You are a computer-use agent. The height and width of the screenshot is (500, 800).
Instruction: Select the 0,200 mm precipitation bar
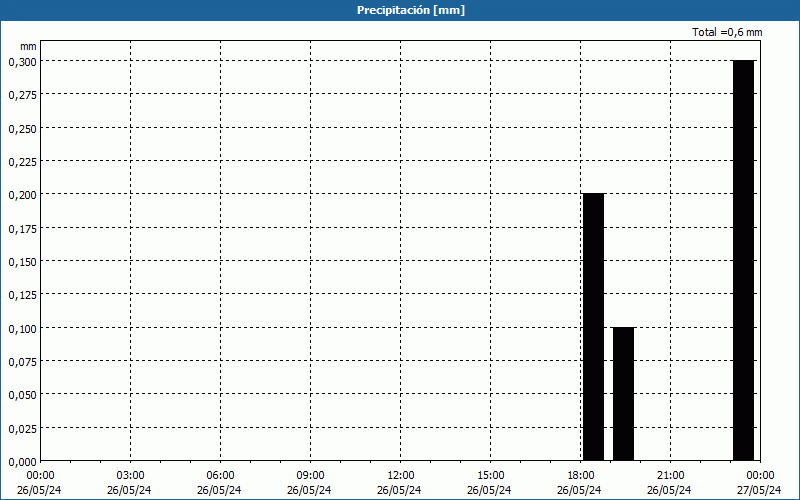[x=593, y=327]
